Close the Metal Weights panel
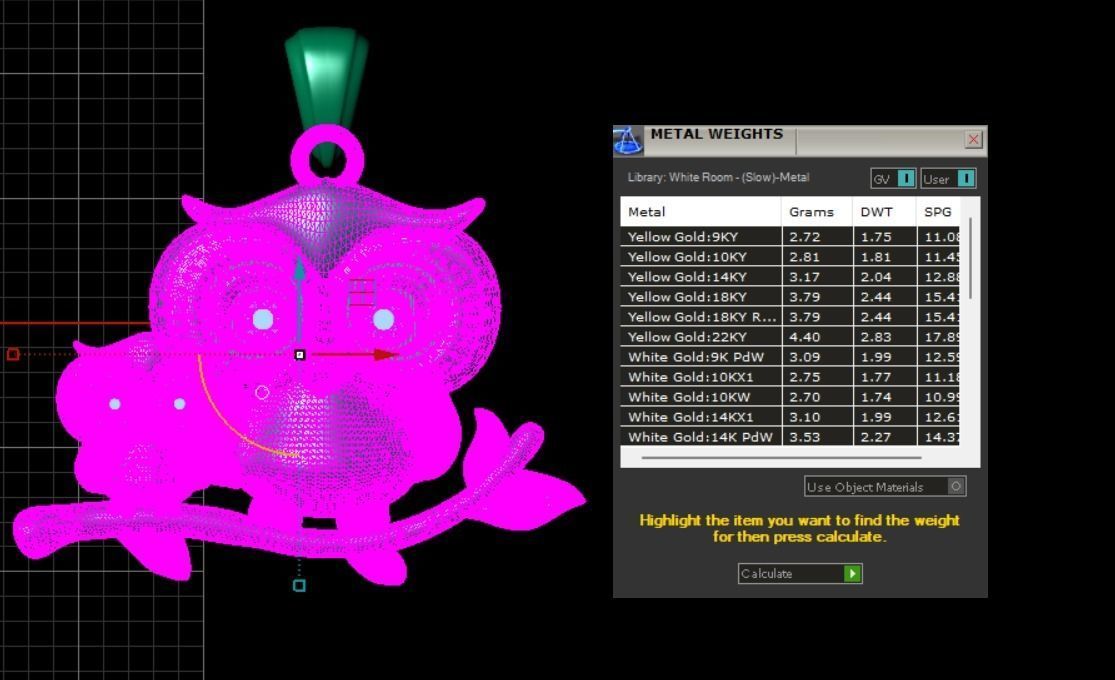This screenshot has height=680, width=1115. pyautogui.click(x=973, y=139)
